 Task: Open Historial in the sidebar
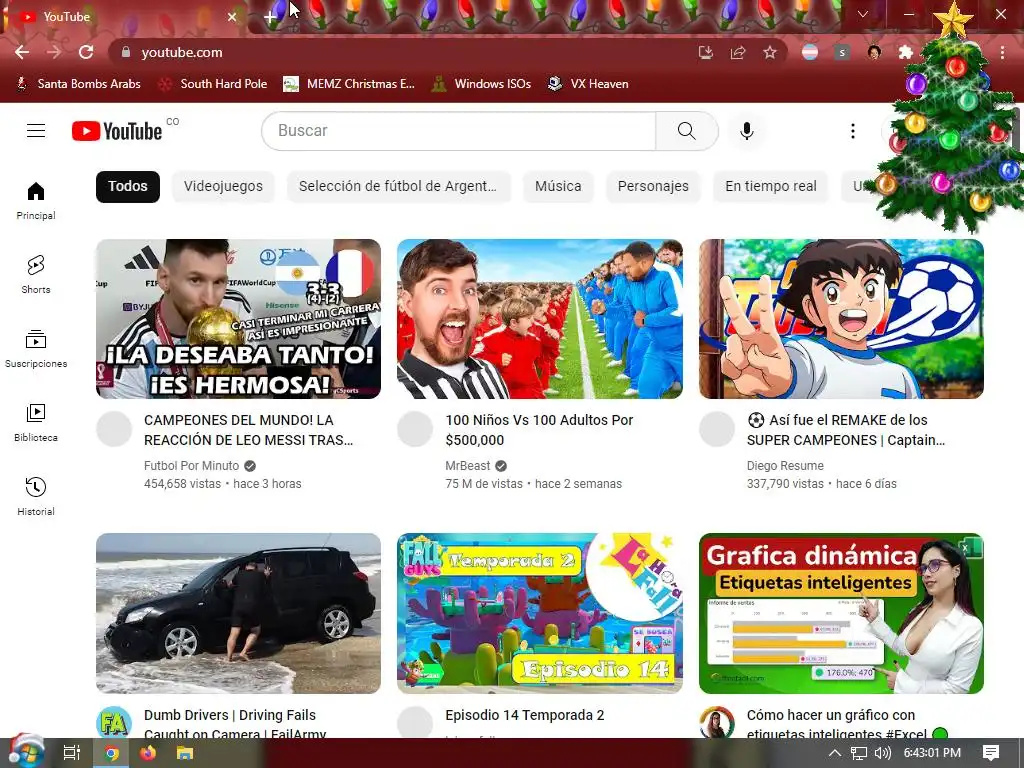tap(36, 496)
